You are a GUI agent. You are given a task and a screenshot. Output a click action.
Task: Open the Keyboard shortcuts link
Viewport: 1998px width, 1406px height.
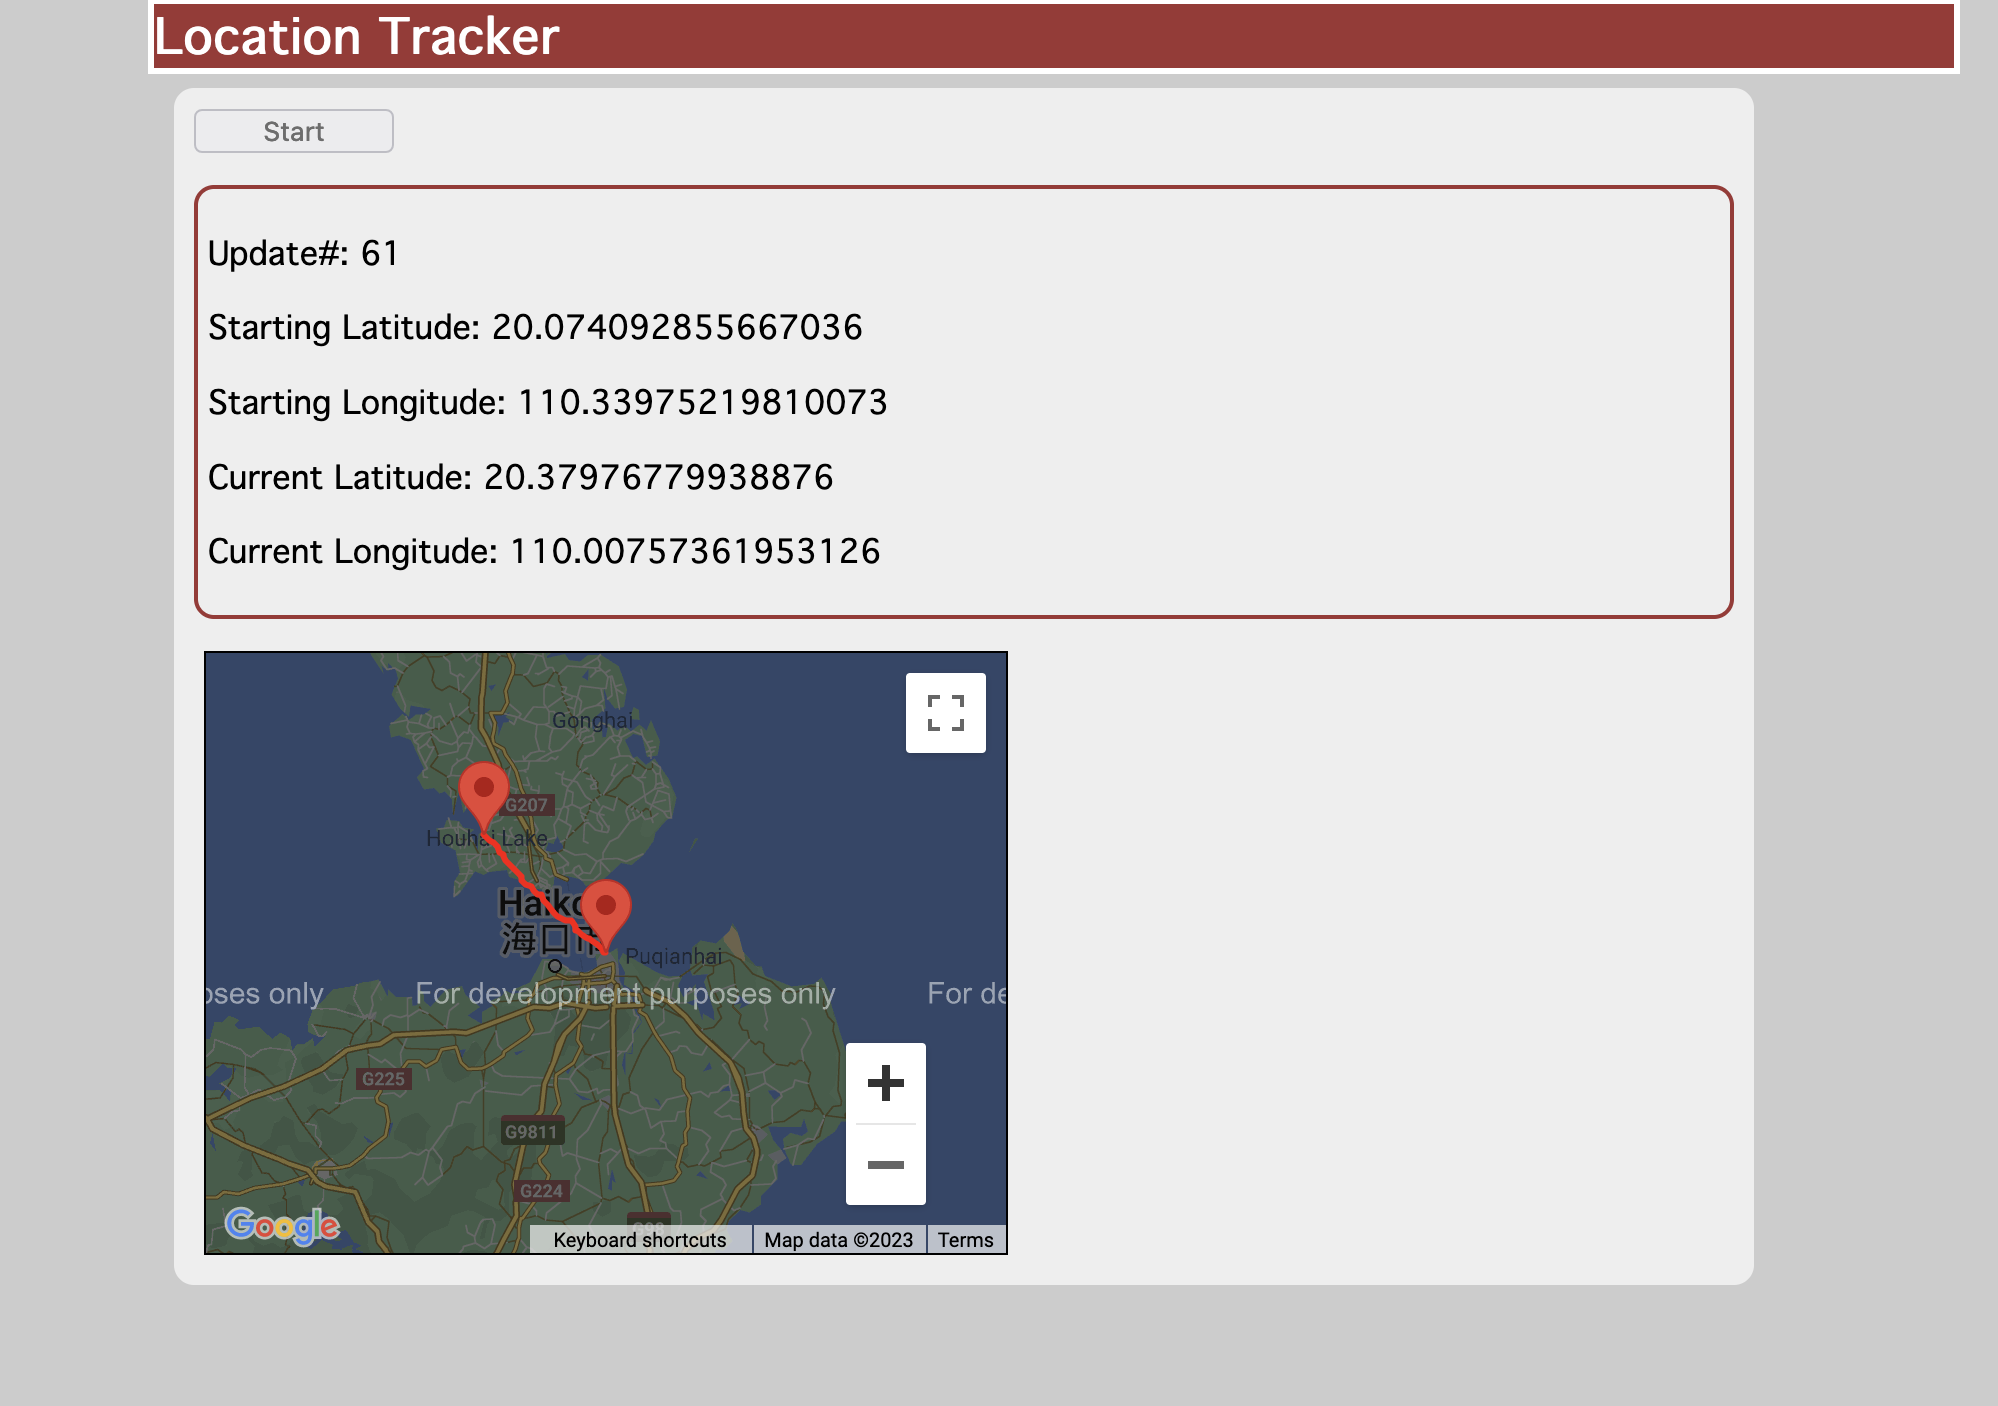639,1240
